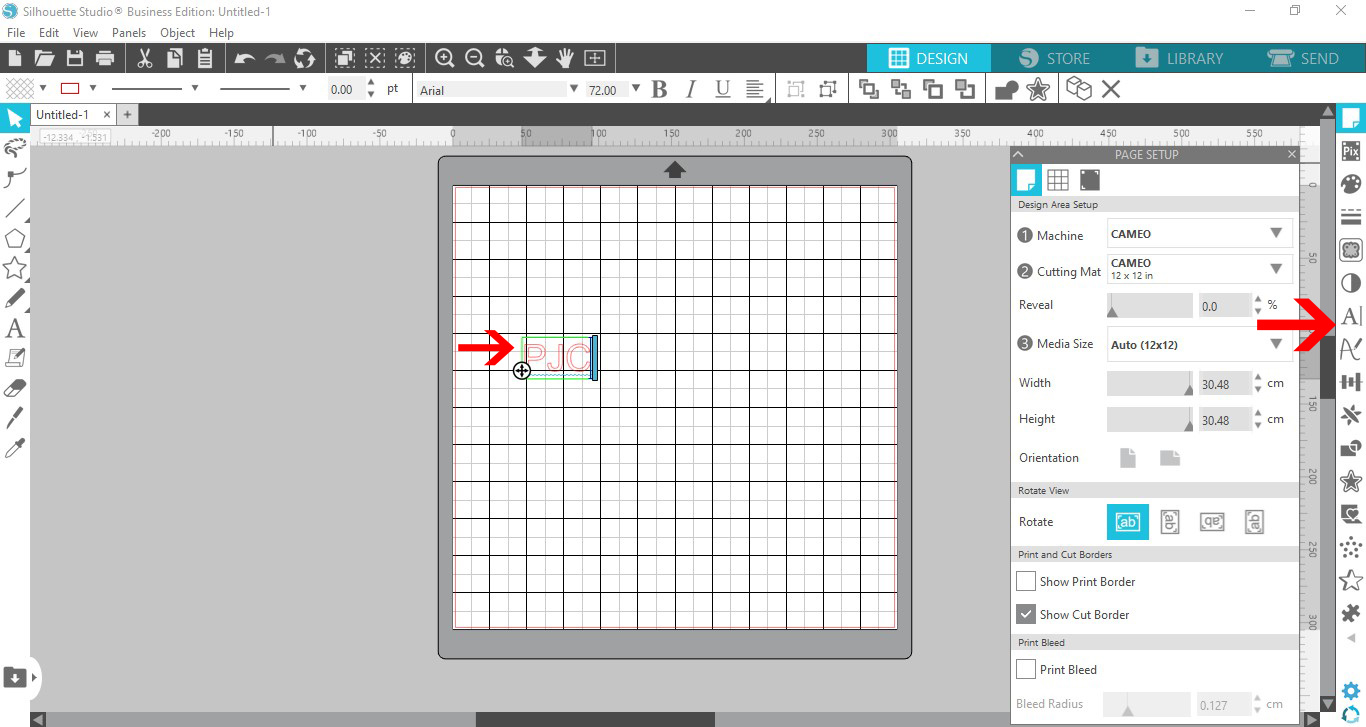
Task: Pick the Text tool in left toolbar
Action: pos(15,328)
